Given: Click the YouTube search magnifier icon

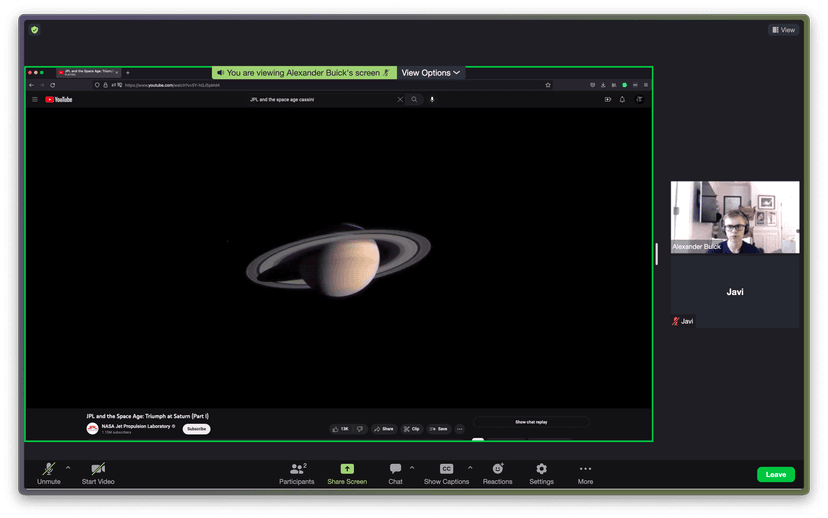Looking at the screenshot, I should 414,100.
